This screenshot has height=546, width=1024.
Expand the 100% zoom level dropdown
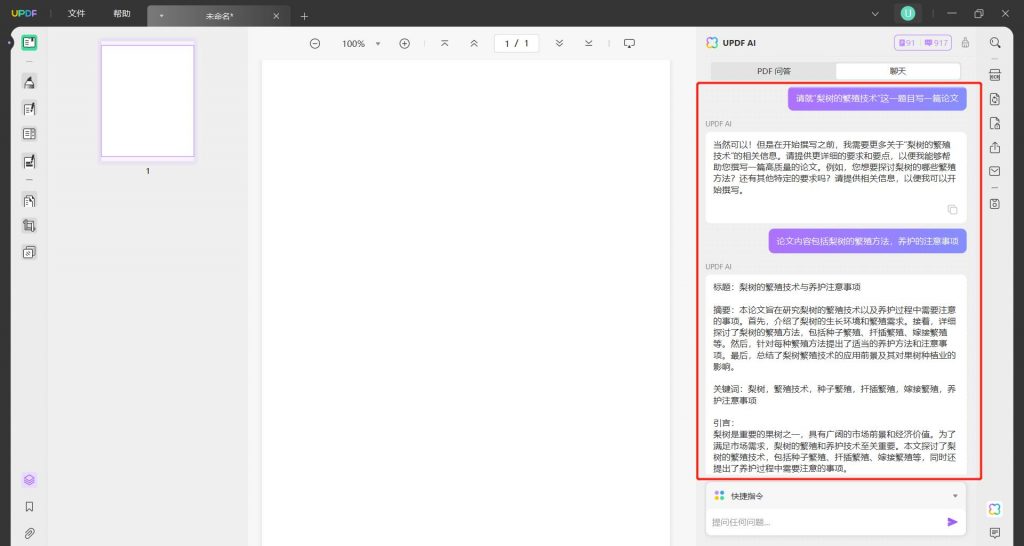coord(377,44)
